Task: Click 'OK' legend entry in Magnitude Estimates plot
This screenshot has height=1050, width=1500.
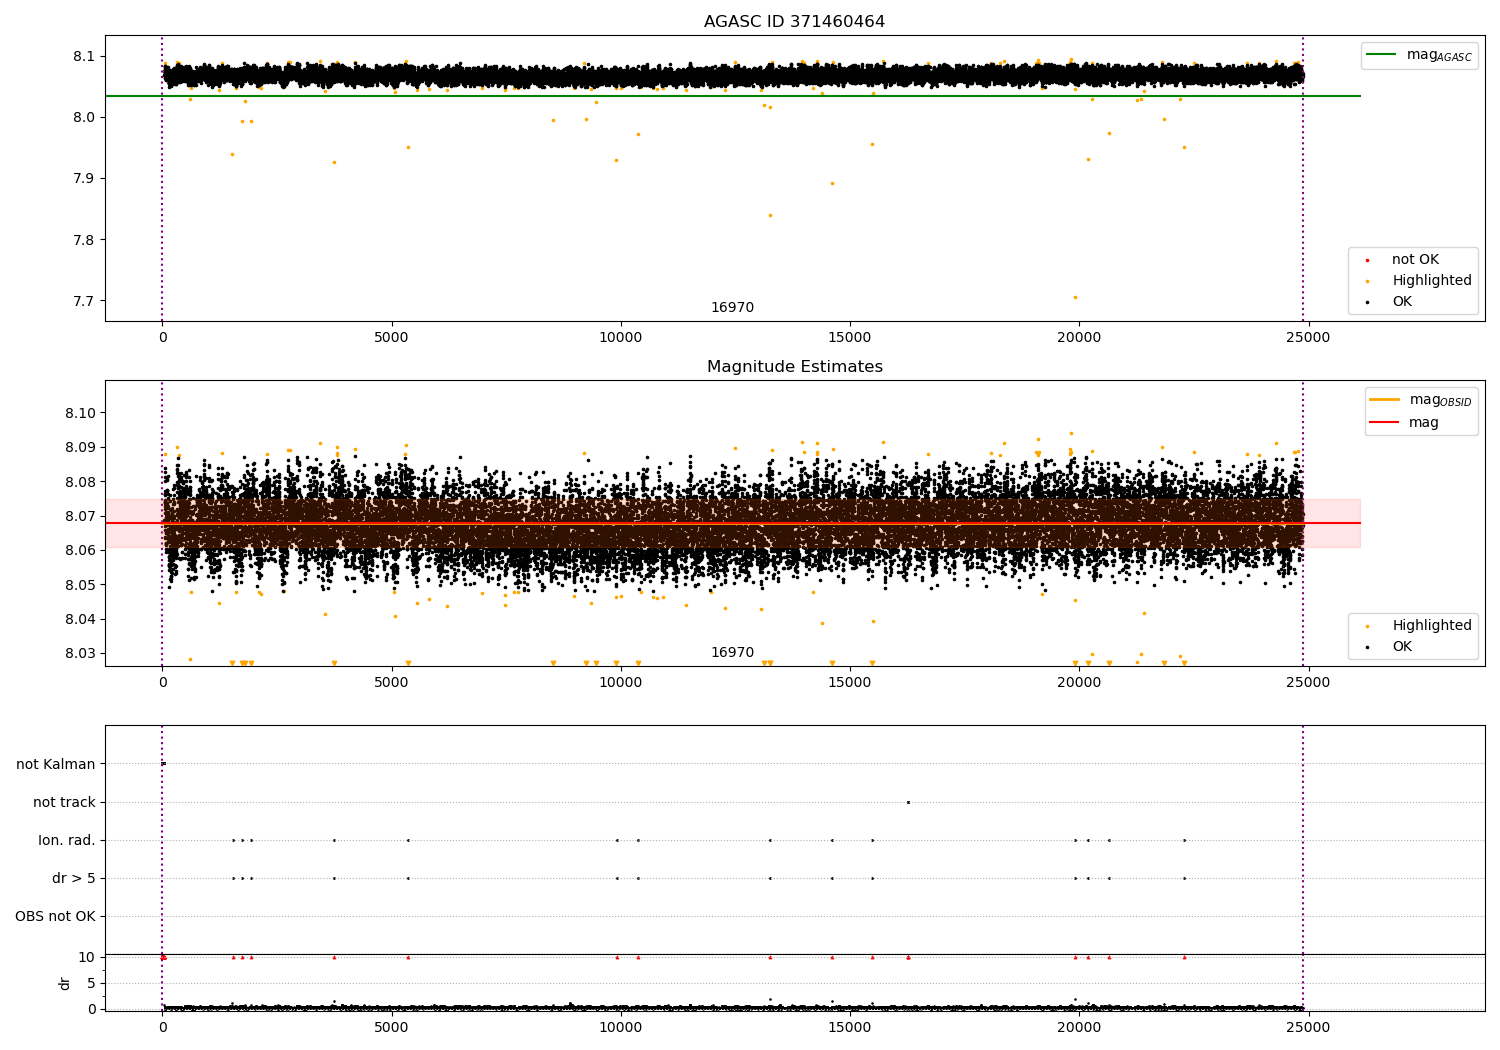Action: [x=1402, y=647]
